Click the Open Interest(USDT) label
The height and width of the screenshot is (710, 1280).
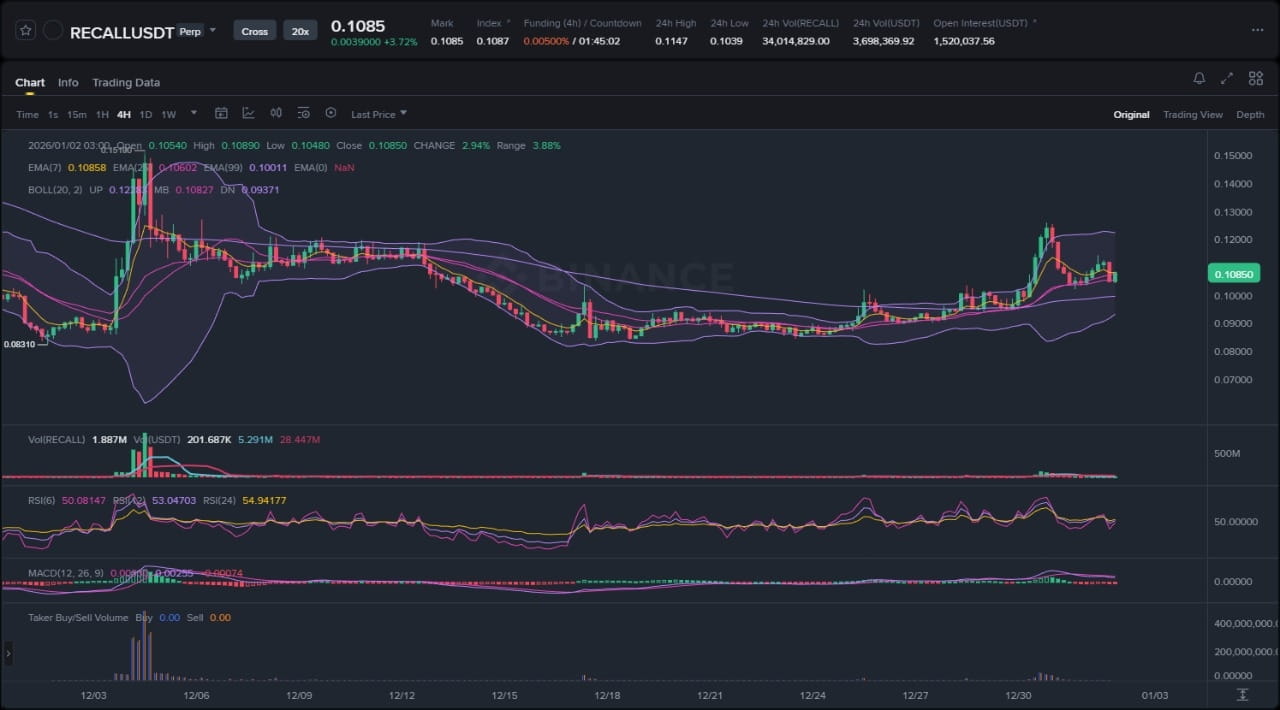tap(981, 23)
